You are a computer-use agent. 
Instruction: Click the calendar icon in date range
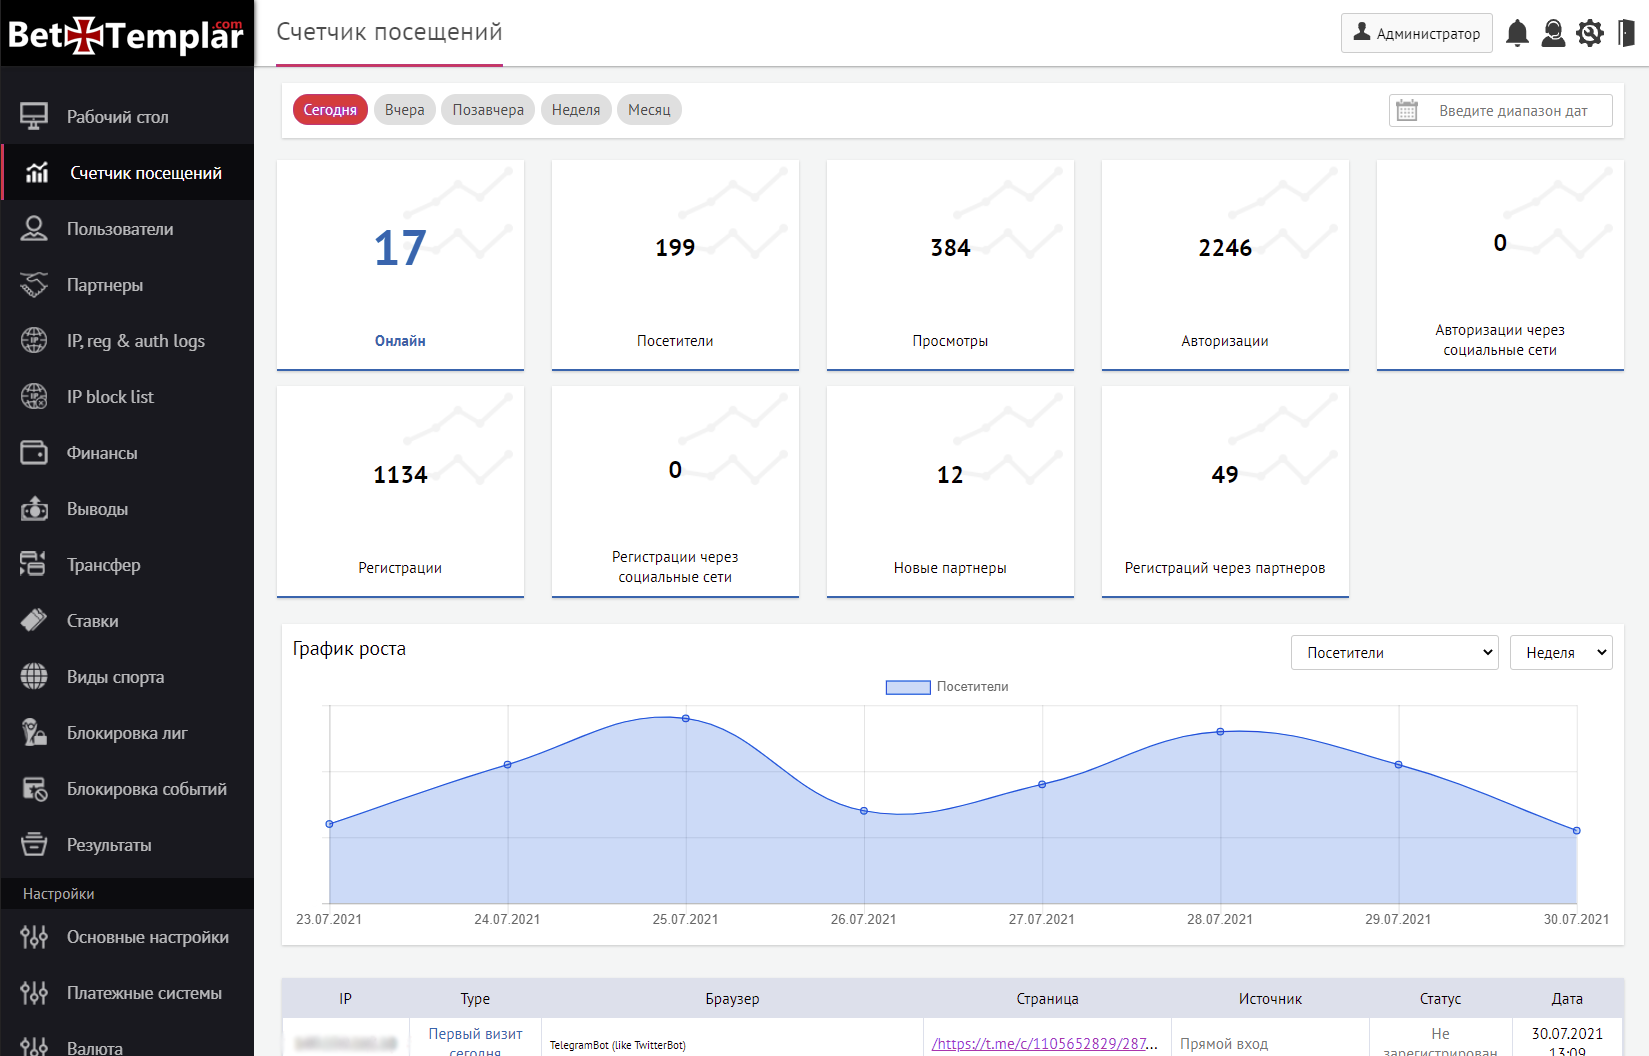1407,111
